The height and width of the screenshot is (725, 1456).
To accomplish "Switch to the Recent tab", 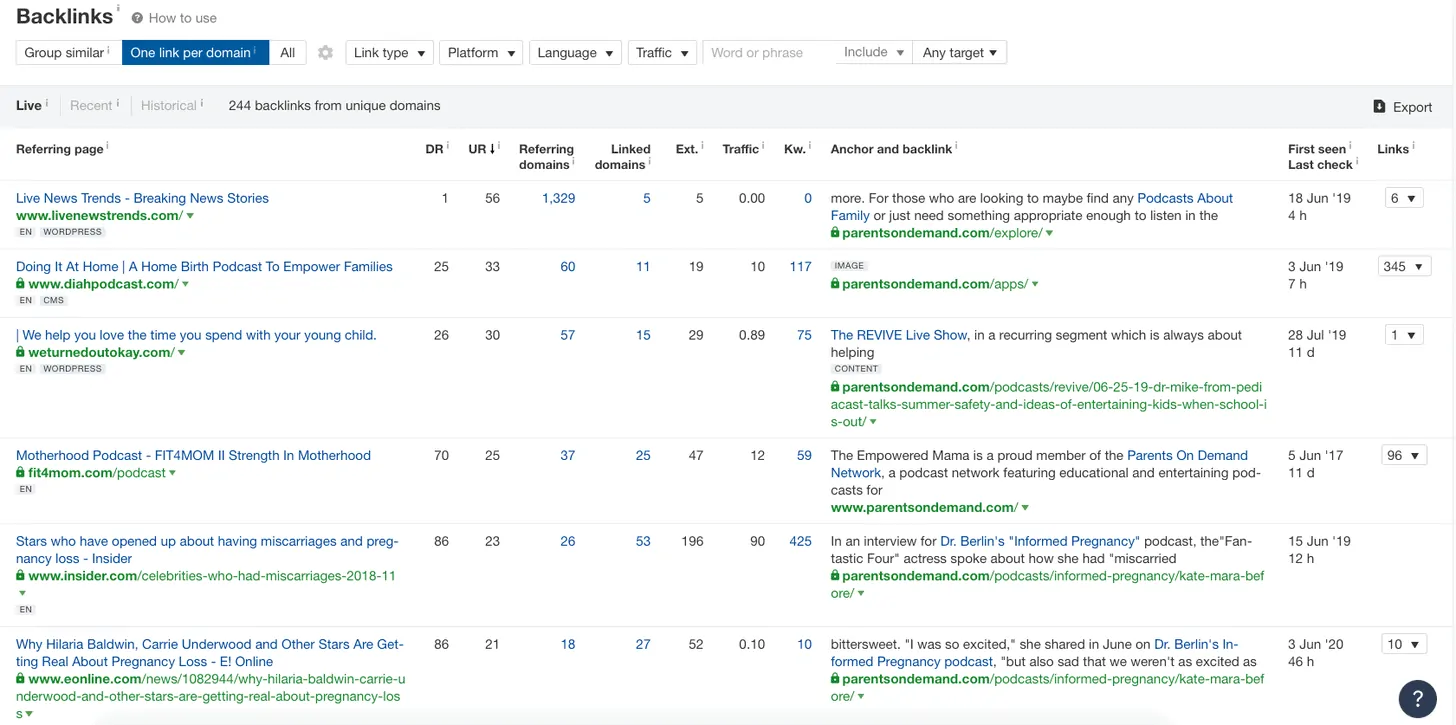I will (91, 105).
